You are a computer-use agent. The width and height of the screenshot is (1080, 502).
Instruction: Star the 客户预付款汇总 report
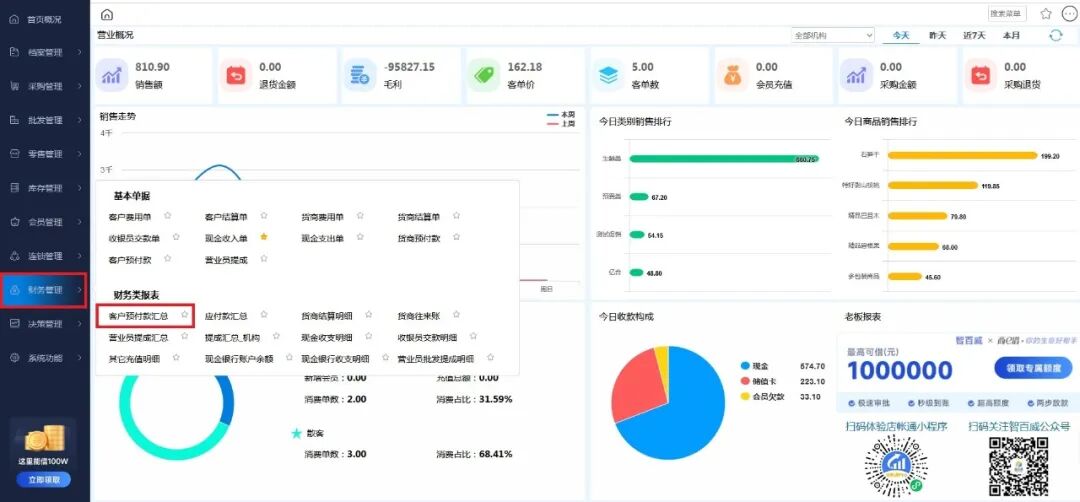point(184,315)
